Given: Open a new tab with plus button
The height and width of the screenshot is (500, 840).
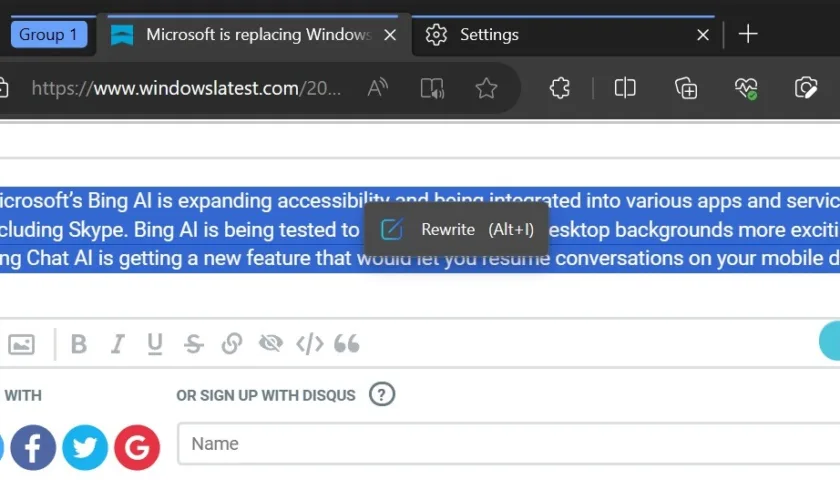Looking at the screenshot, I should (748, 34).
